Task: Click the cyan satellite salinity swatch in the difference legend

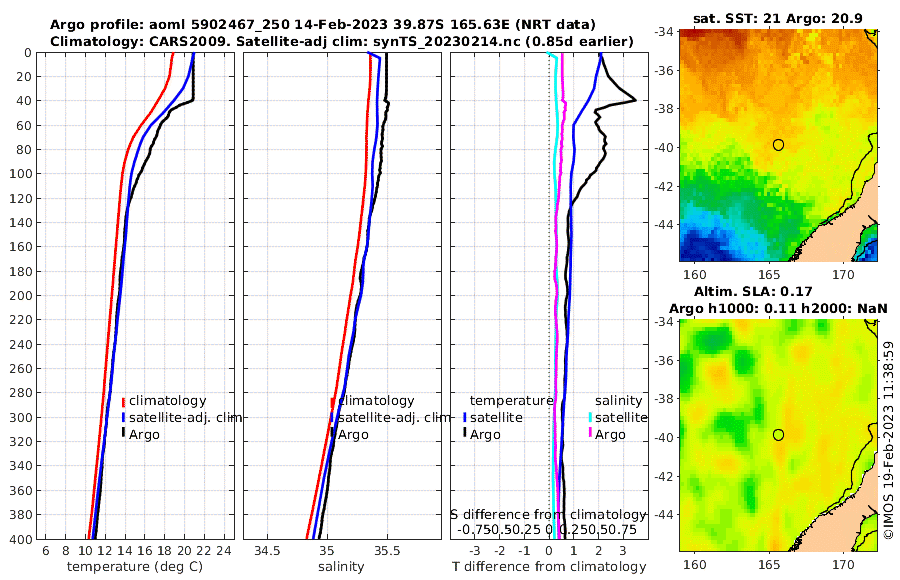Action: pos(591,418)
